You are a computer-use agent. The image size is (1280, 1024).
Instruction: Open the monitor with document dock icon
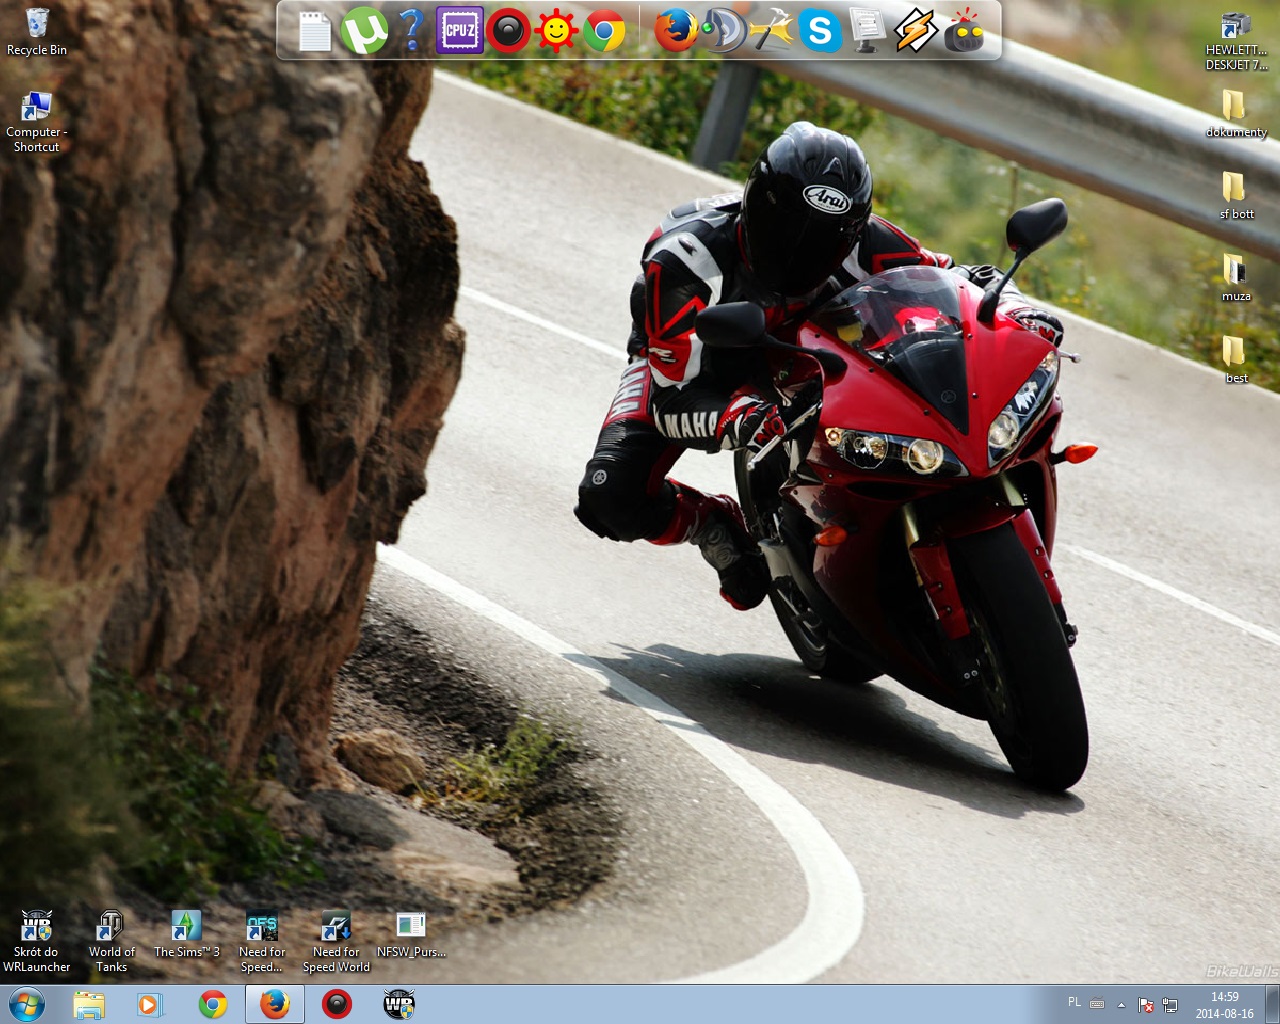coord(866,31)
